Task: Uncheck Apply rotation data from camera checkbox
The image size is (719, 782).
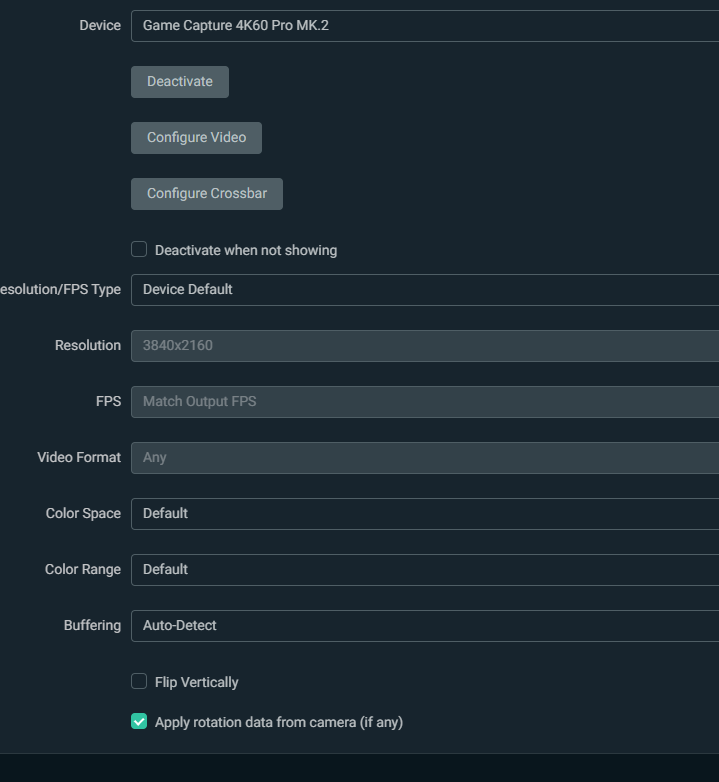Action: tap(139, 721)
